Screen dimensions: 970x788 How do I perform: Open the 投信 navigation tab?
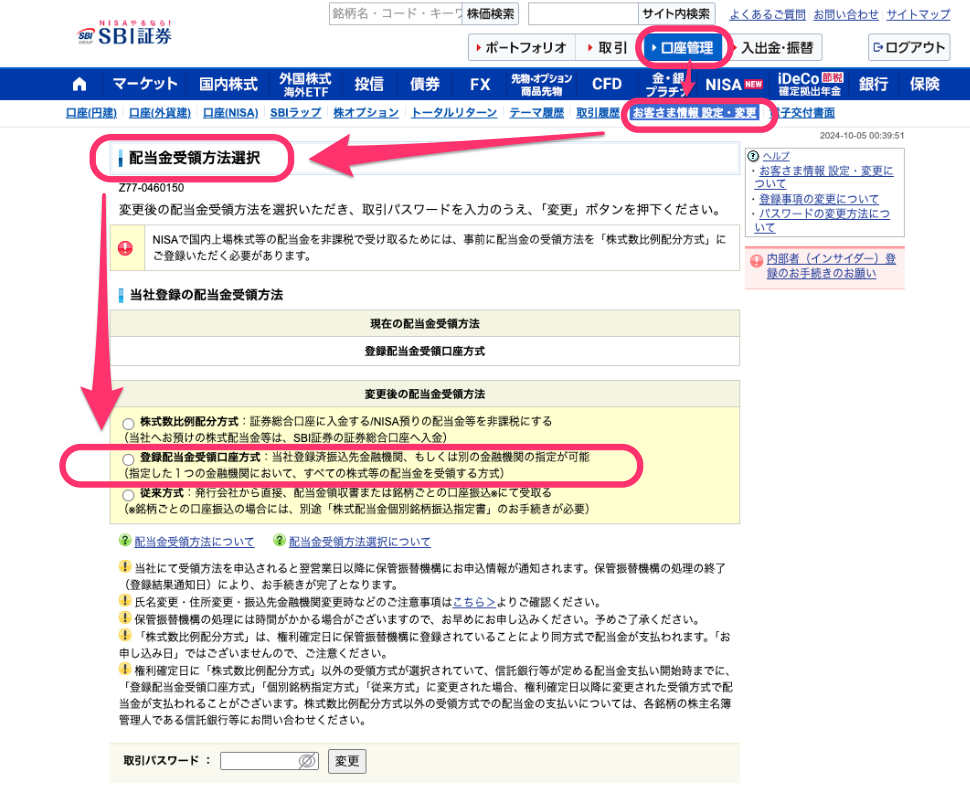tap(369, 84)
